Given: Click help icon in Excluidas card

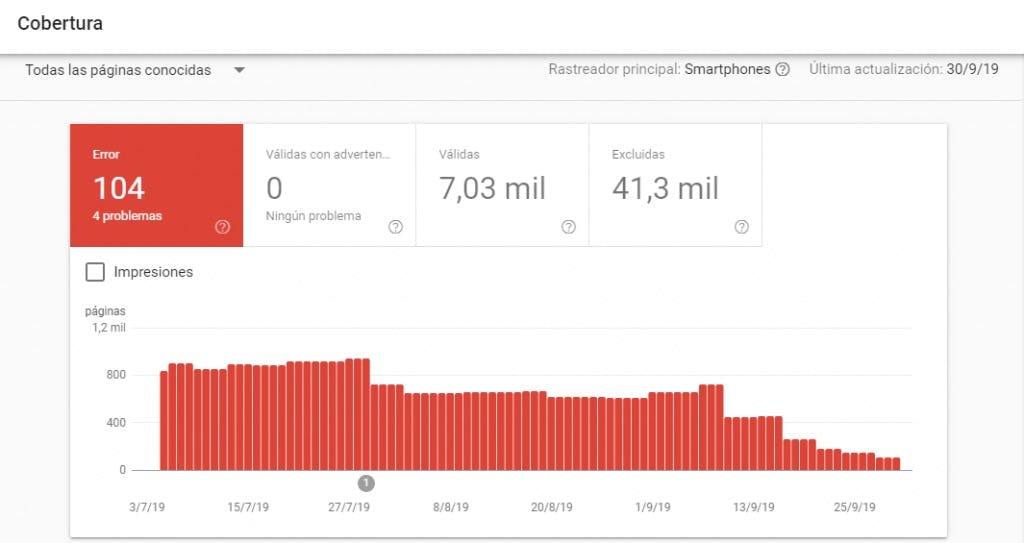Looking at the screenshot, I should (741, 227).
